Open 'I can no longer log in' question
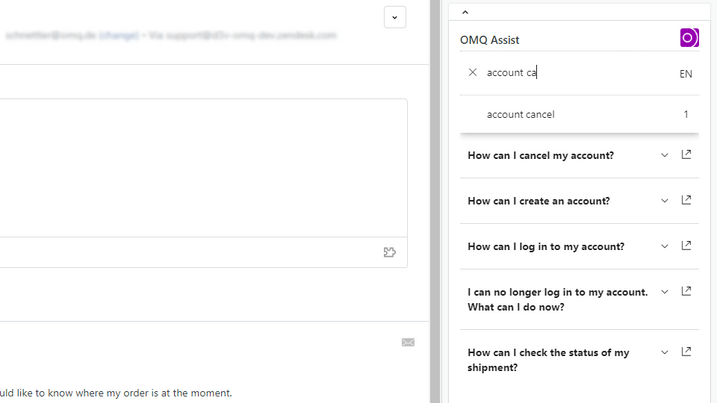Viewport: 717px width, 403px height. point(557,300)
